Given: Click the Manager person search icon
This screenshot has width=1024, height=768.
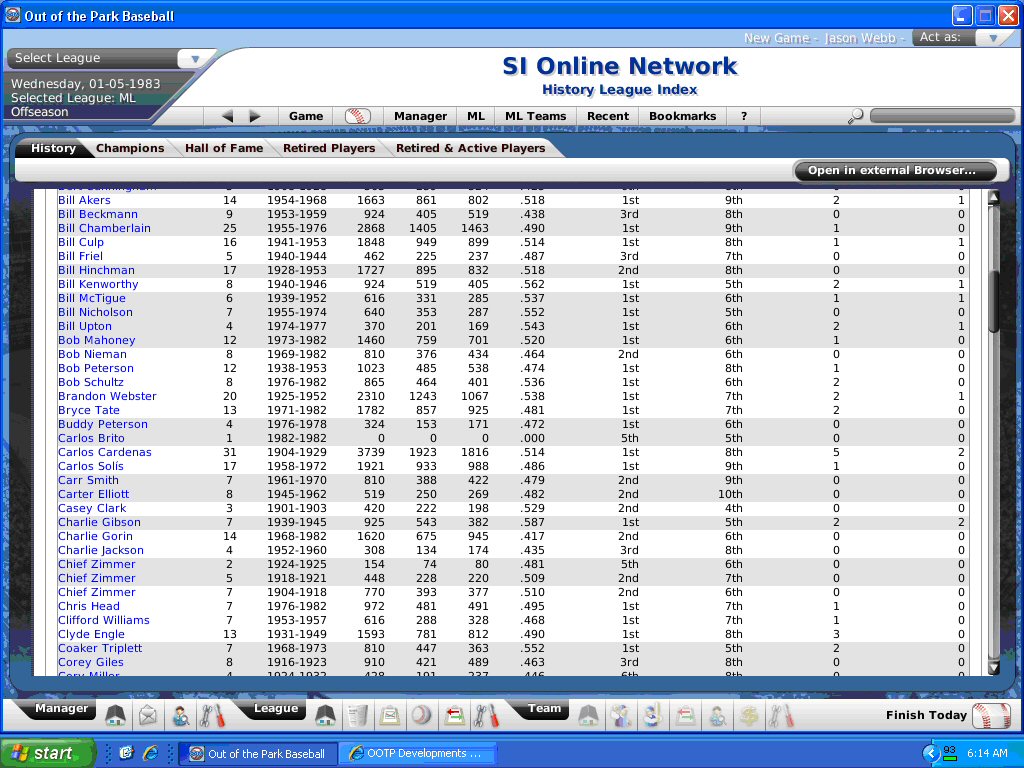Looking at the screenshot, I should [181, 715].
